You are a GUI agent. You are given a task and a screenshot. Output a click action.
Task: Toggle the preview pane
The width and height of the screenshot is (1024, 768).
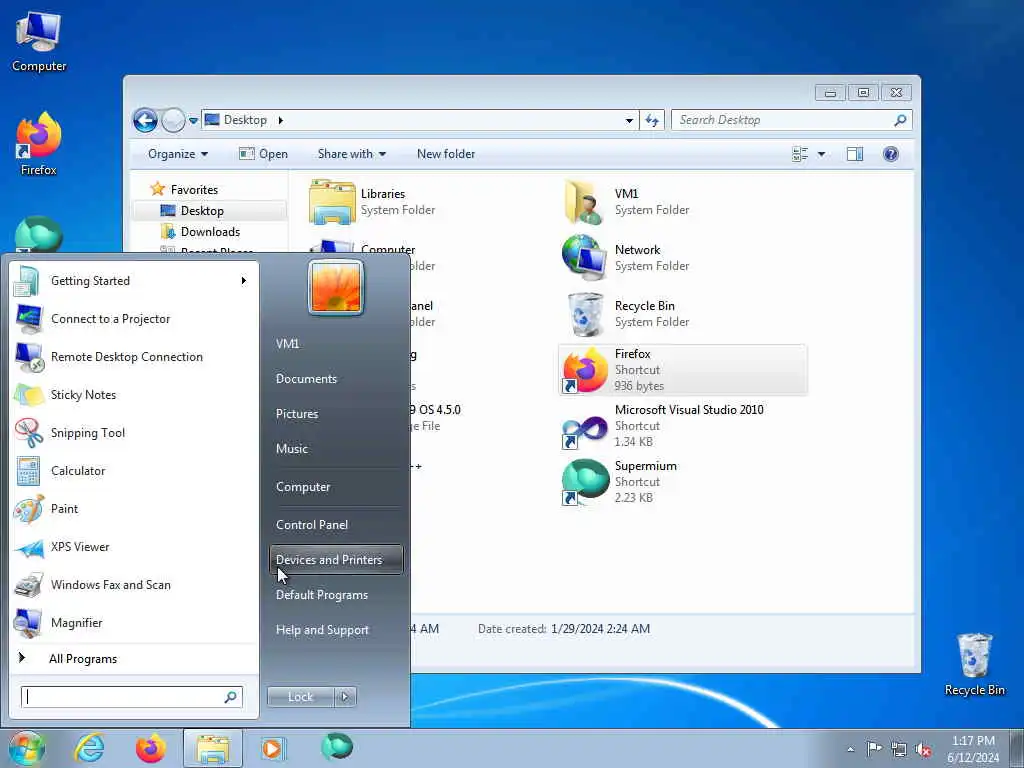(x=855, y=154)
